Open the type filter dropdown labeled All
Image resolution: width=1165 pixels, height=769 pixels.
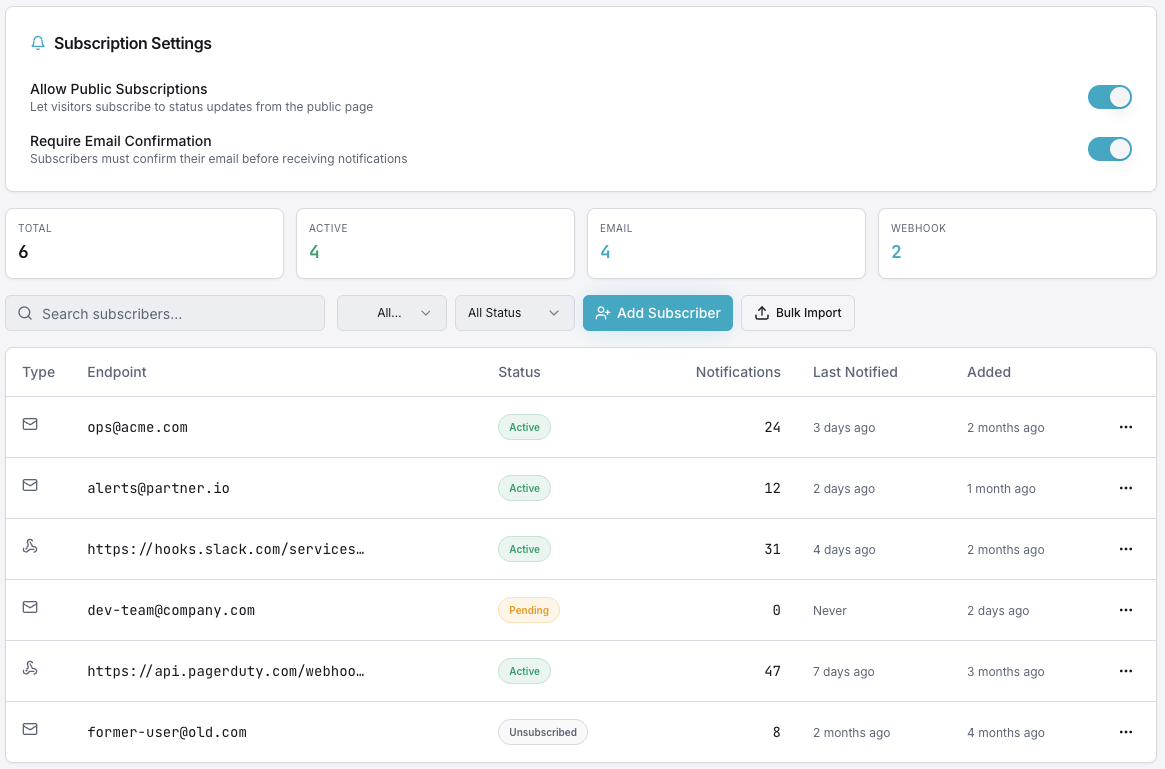(391, 313)
